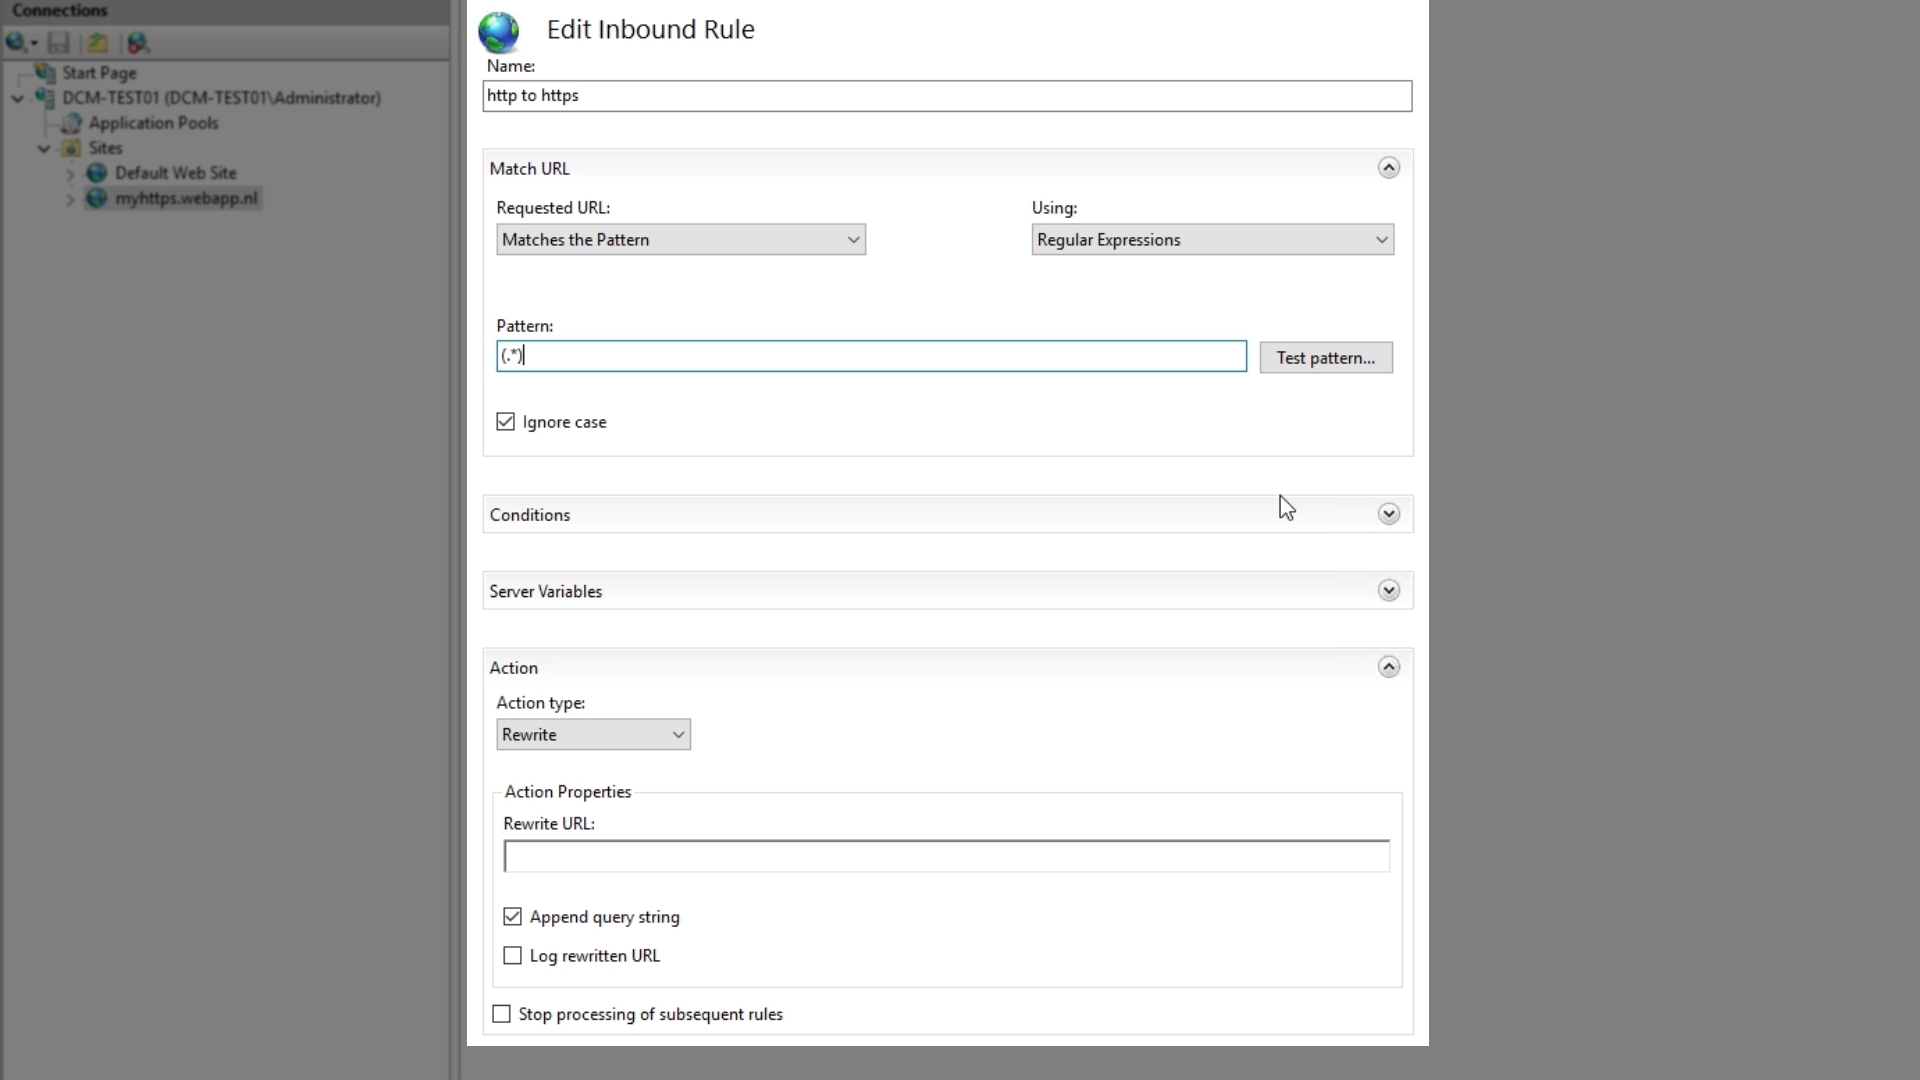This screenshot has height=1080, width=1920.
Task: Select the Start Page tree icon
Action: [45, 72]
